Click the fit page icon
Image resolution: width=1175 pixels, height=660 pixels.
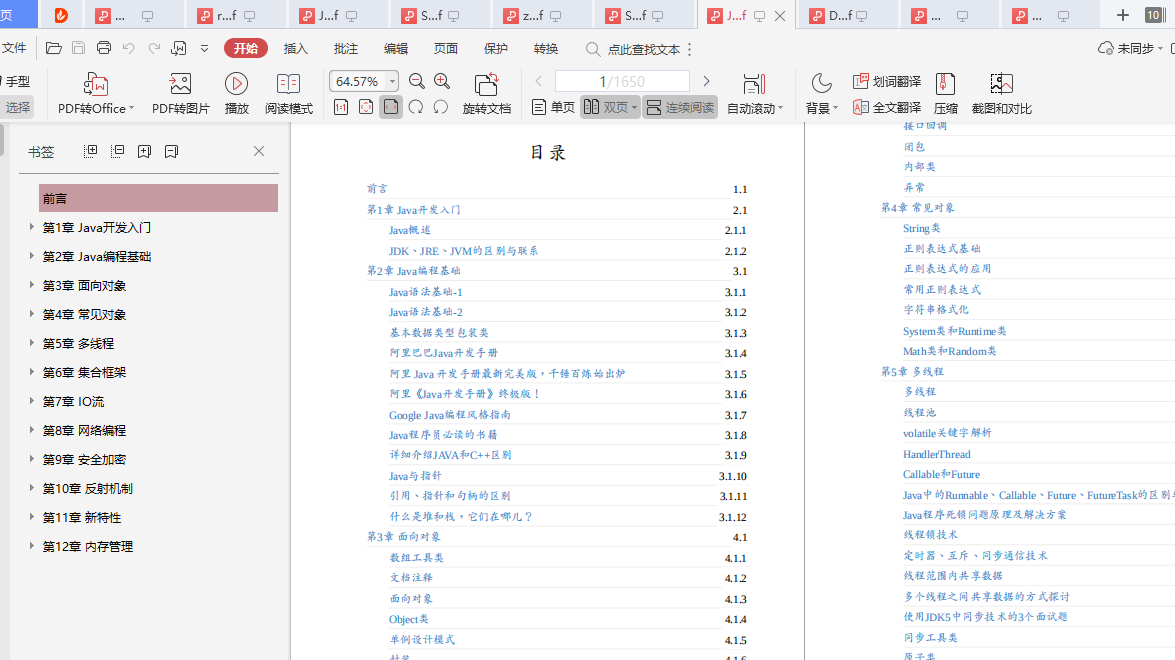tap(366, 107)
